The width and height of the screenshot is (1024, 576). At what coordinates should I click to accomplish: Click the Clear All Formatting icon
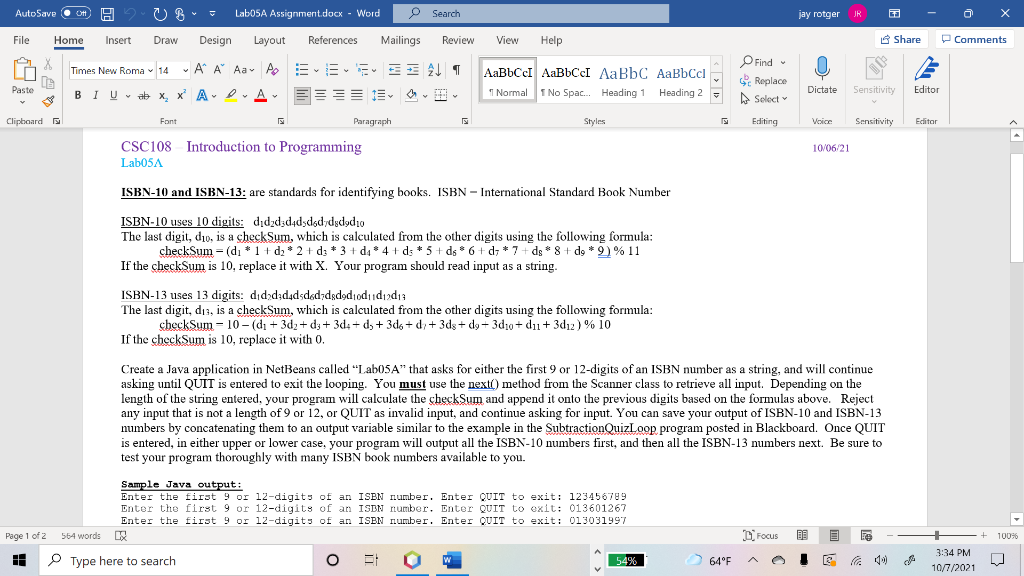272,69
